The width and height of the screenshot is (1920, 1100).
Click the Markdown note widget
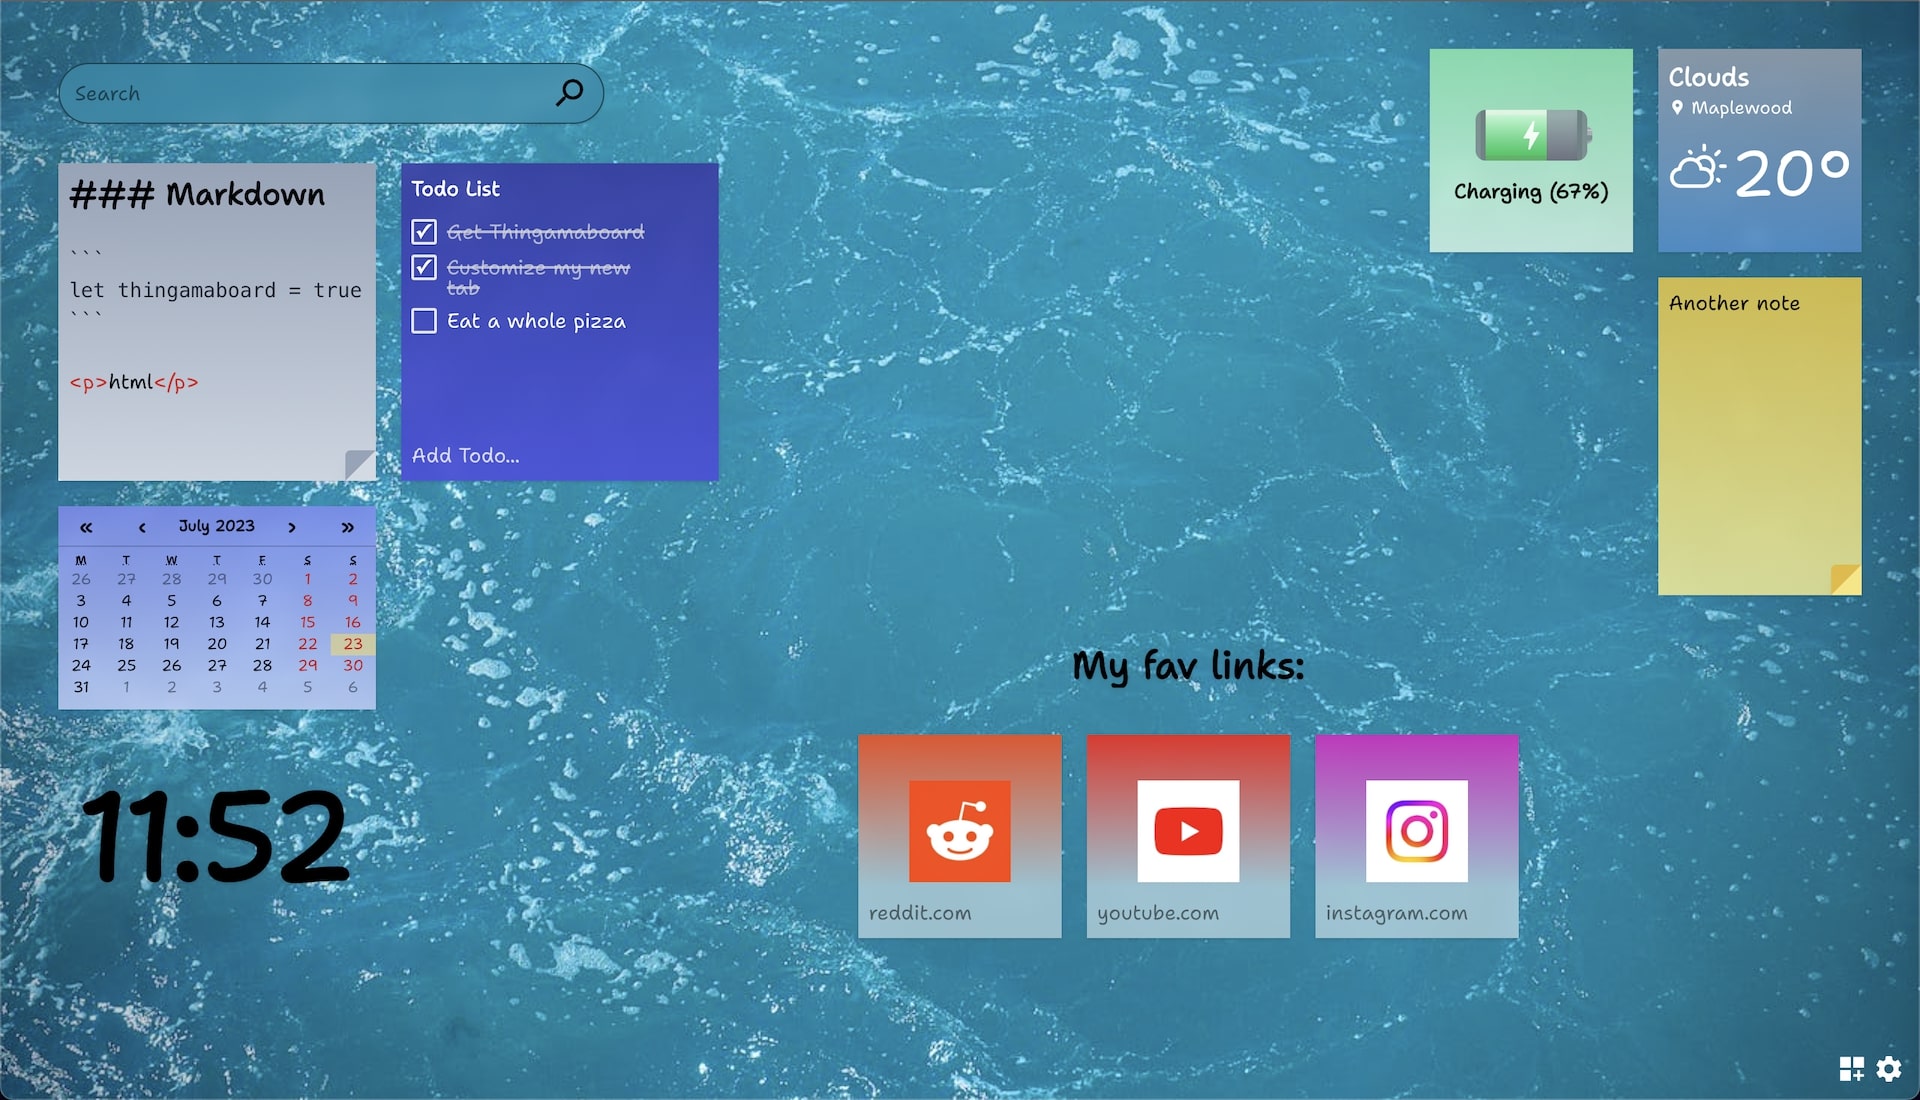[x=216, y=322]
